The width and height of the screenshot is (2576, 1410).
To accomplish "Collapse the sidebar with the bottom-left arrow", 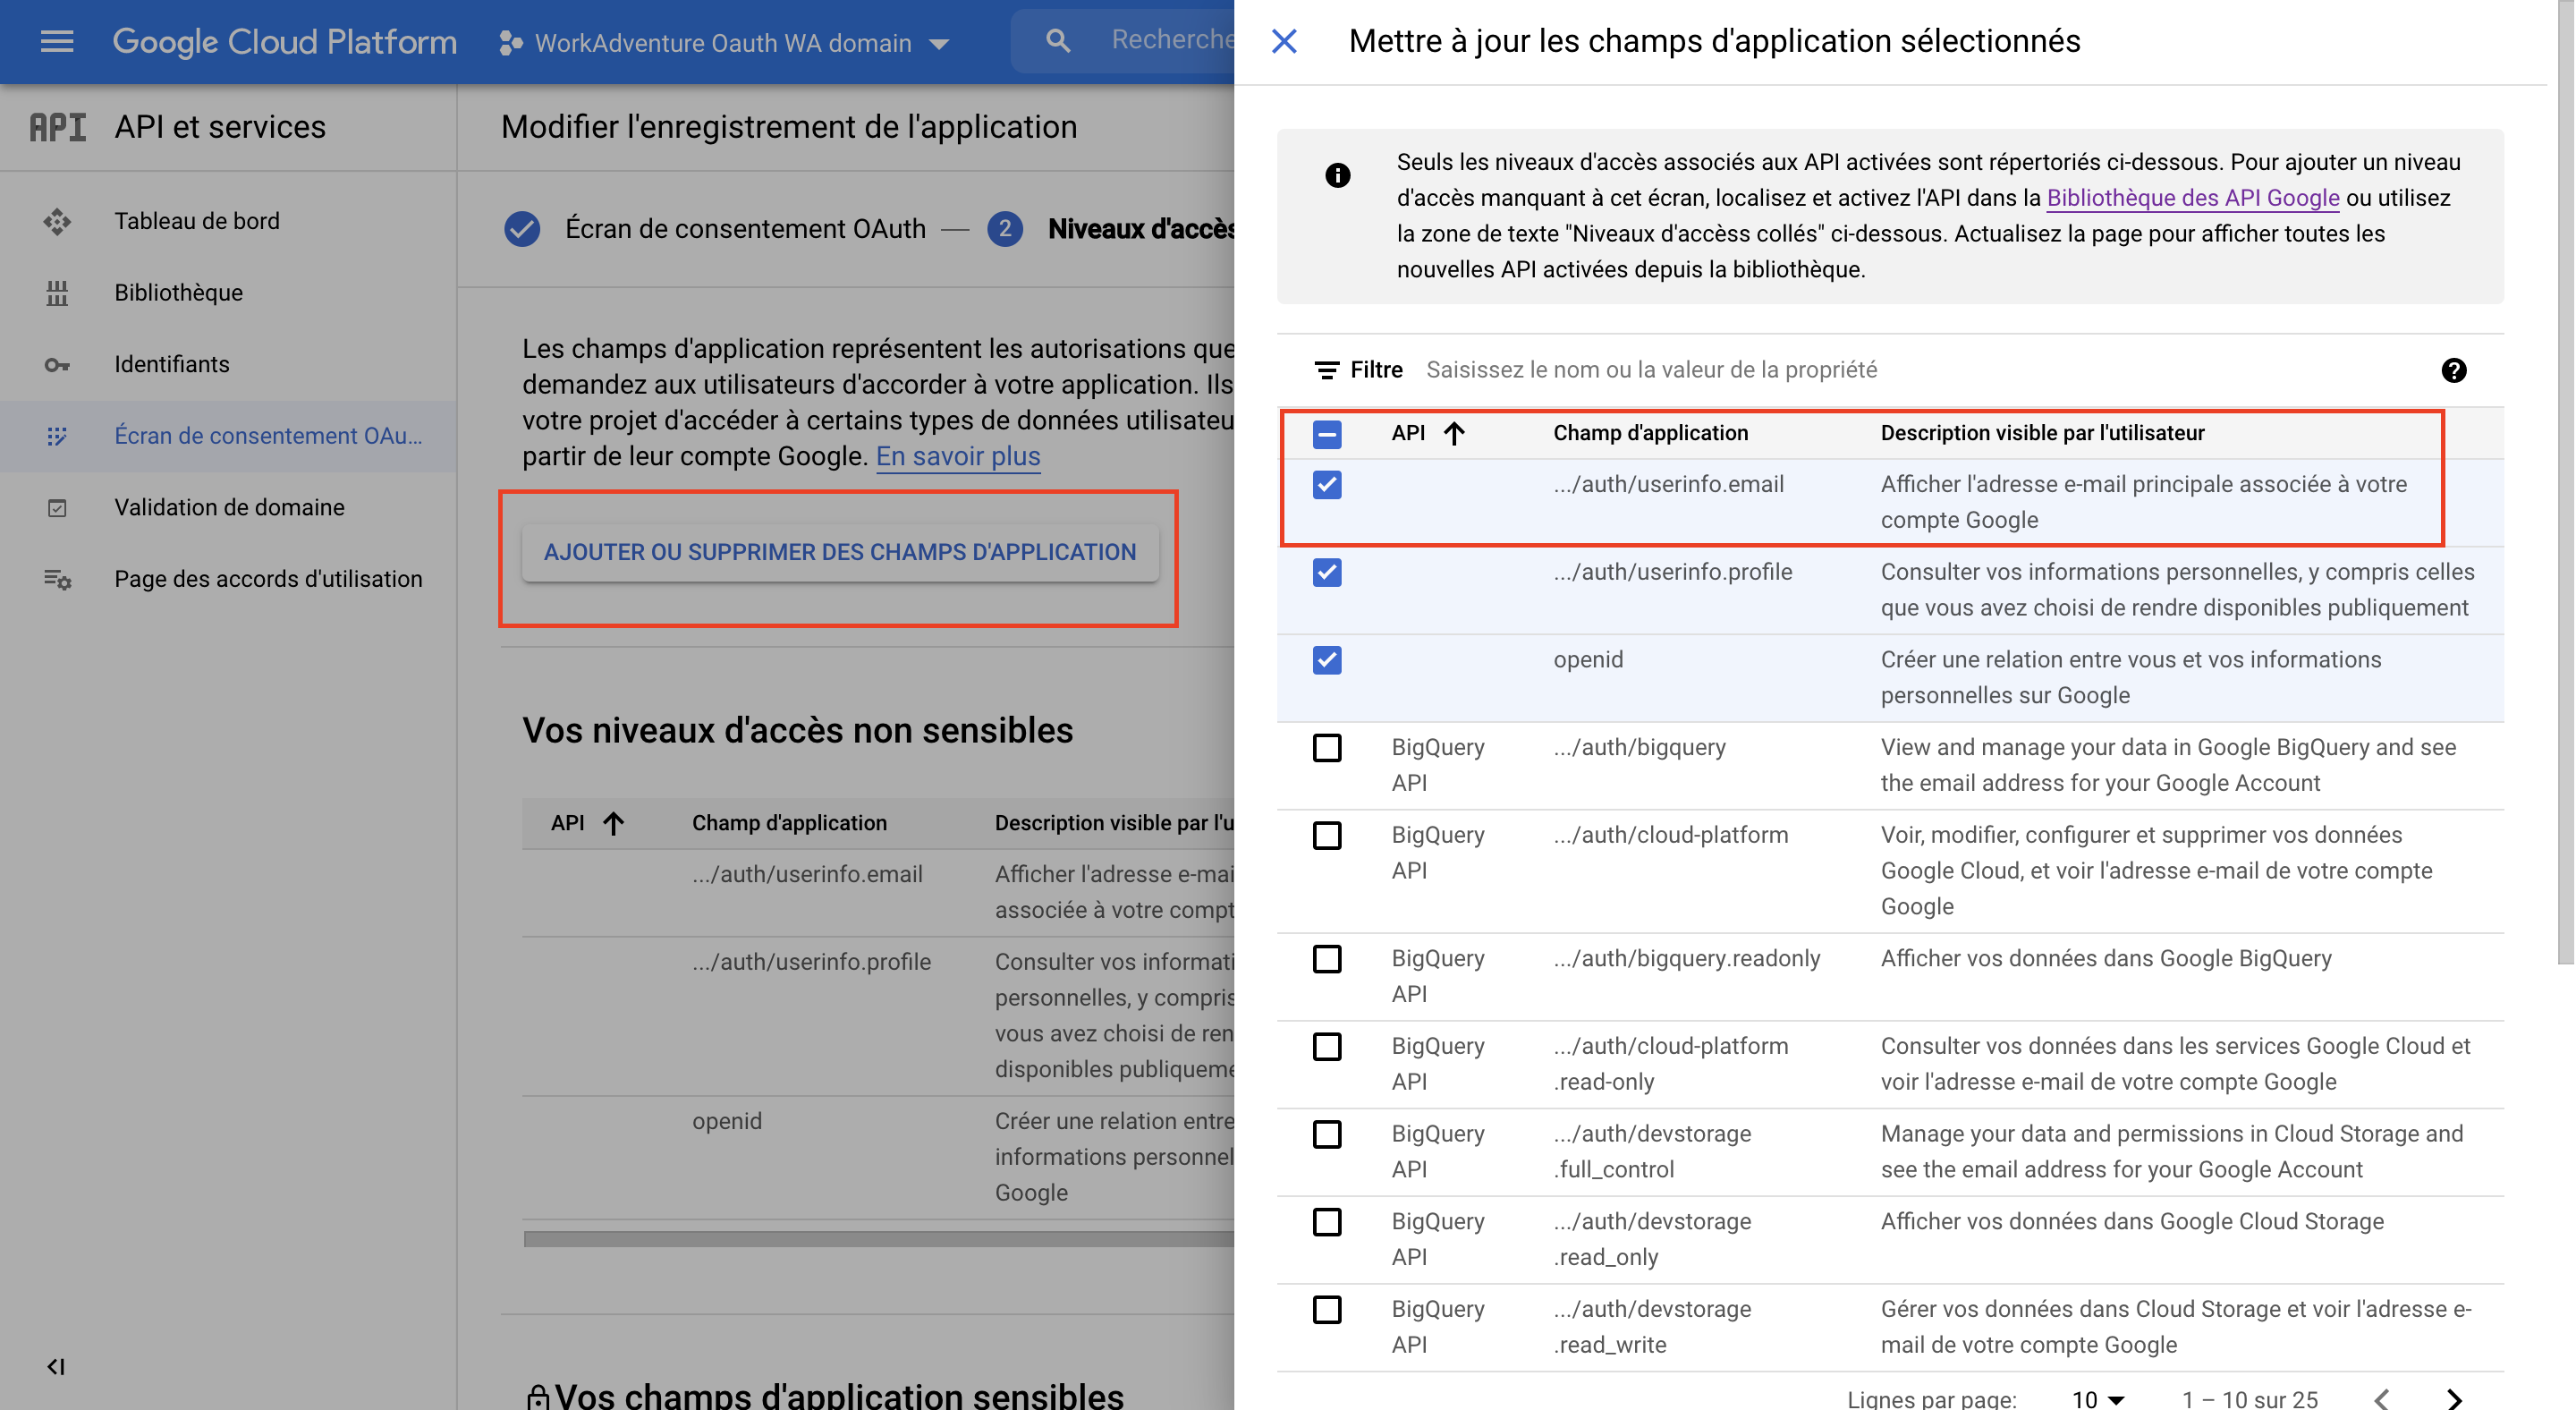I will [55, 1367].
